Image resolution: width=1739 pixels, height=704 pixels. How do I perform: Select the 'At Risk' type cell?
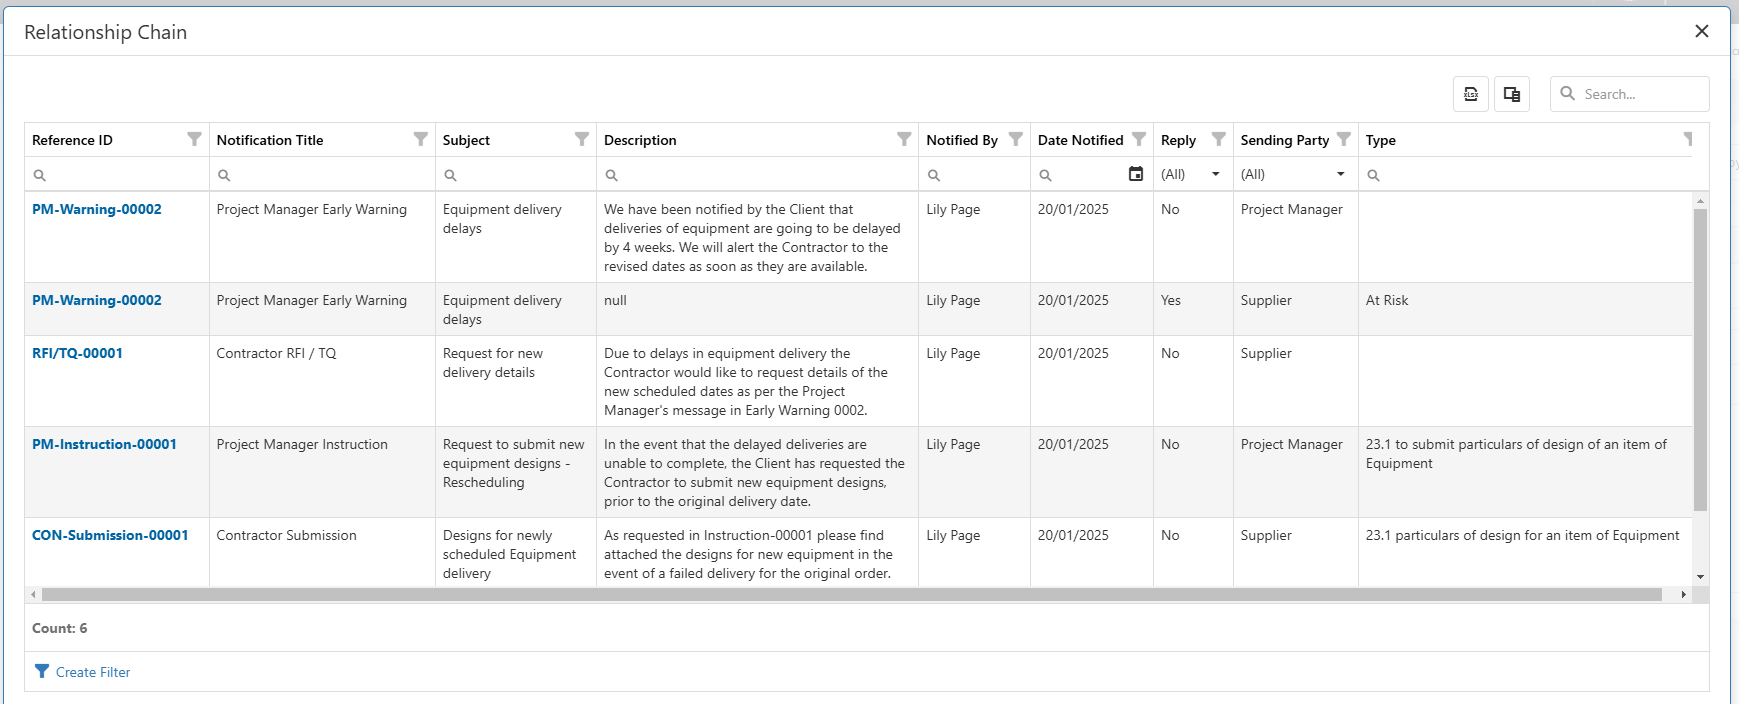1526,309
